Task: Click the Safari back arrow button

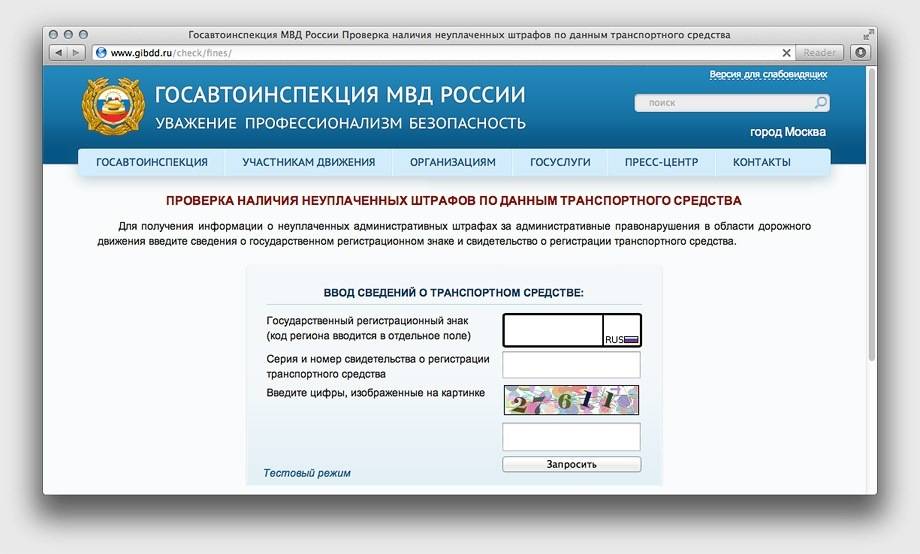Action: point(58,53)
